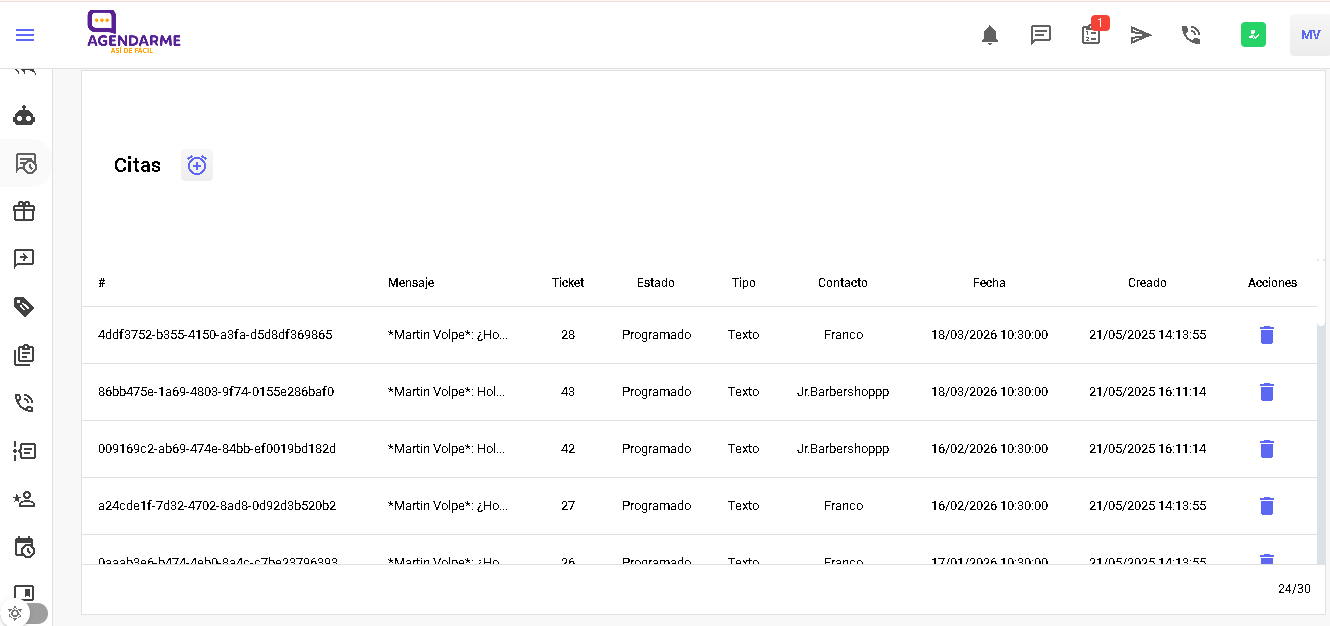Delete the cita for ticket 43
The image size is (1330, 626).
click(x=1267, y=392)
